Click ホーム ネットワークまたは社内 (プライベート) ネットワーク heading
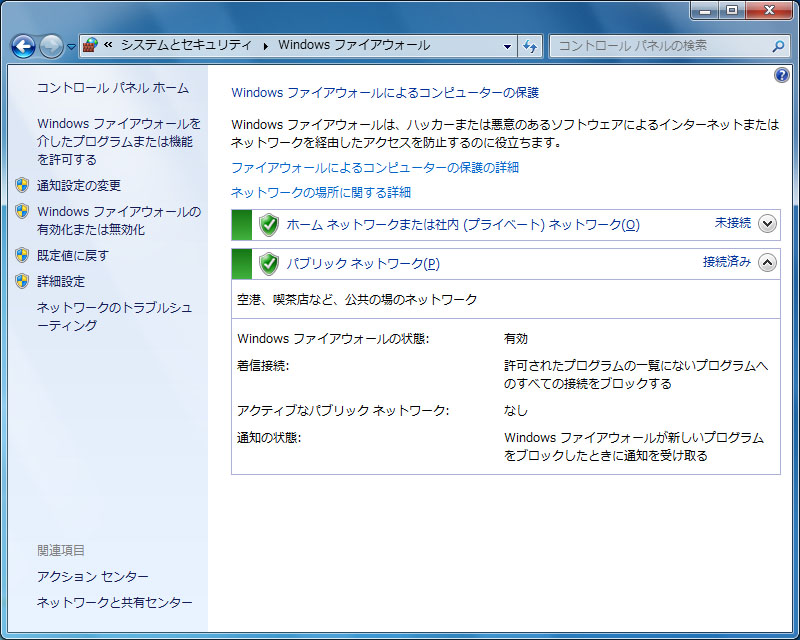The height and width of the screenshot is (640, 800). coord(463,225)
